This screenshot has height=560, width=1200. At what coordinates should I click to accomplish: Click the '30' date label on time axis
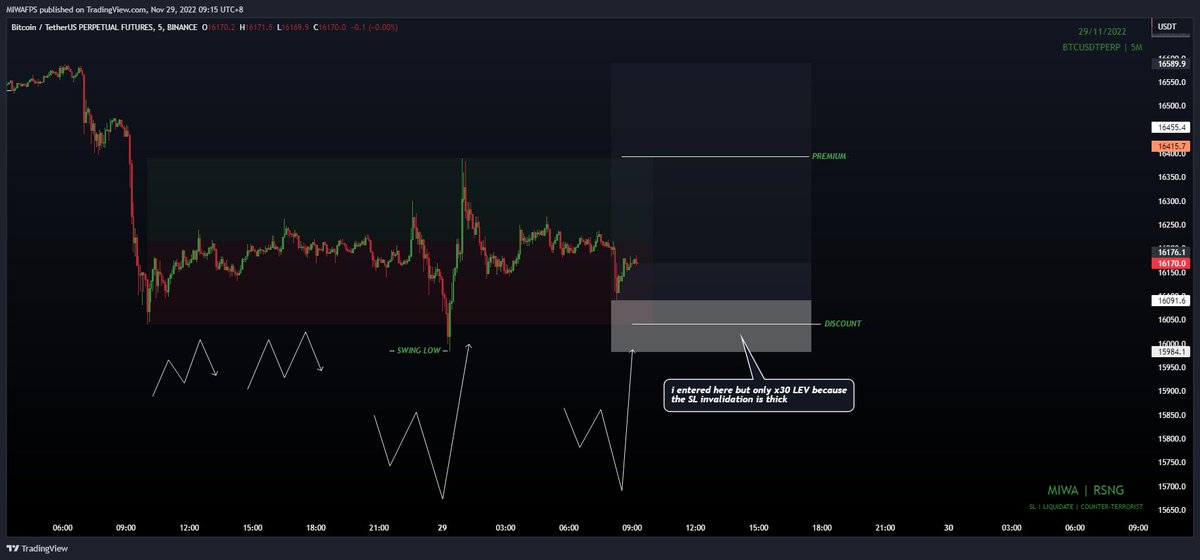click(948, 527)
